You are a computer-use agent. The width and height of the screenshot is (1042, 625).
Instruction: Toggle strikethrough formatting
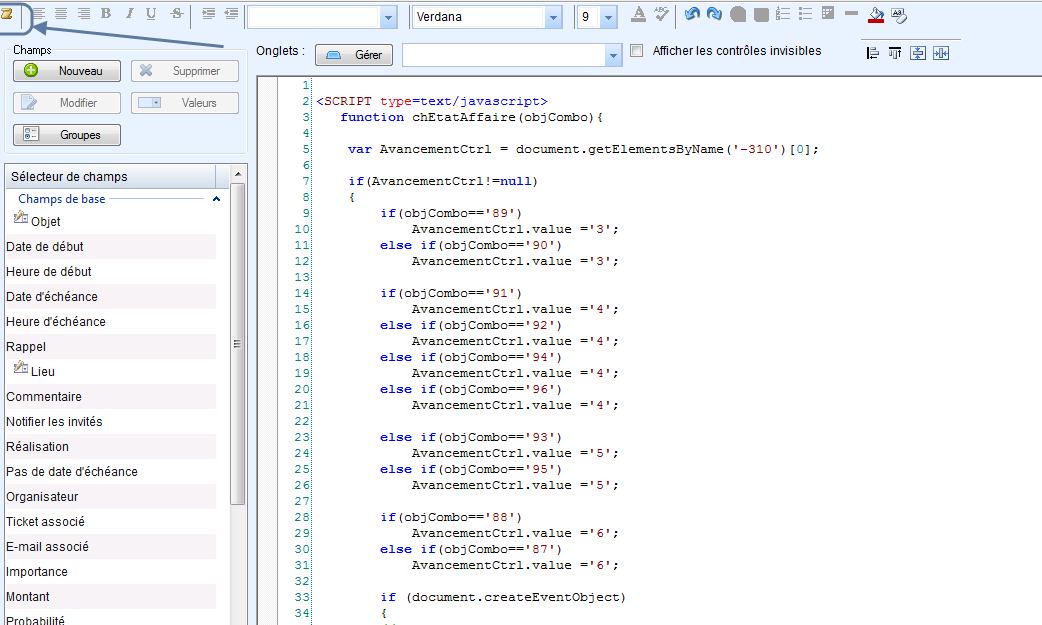click(x=176, y=13)
